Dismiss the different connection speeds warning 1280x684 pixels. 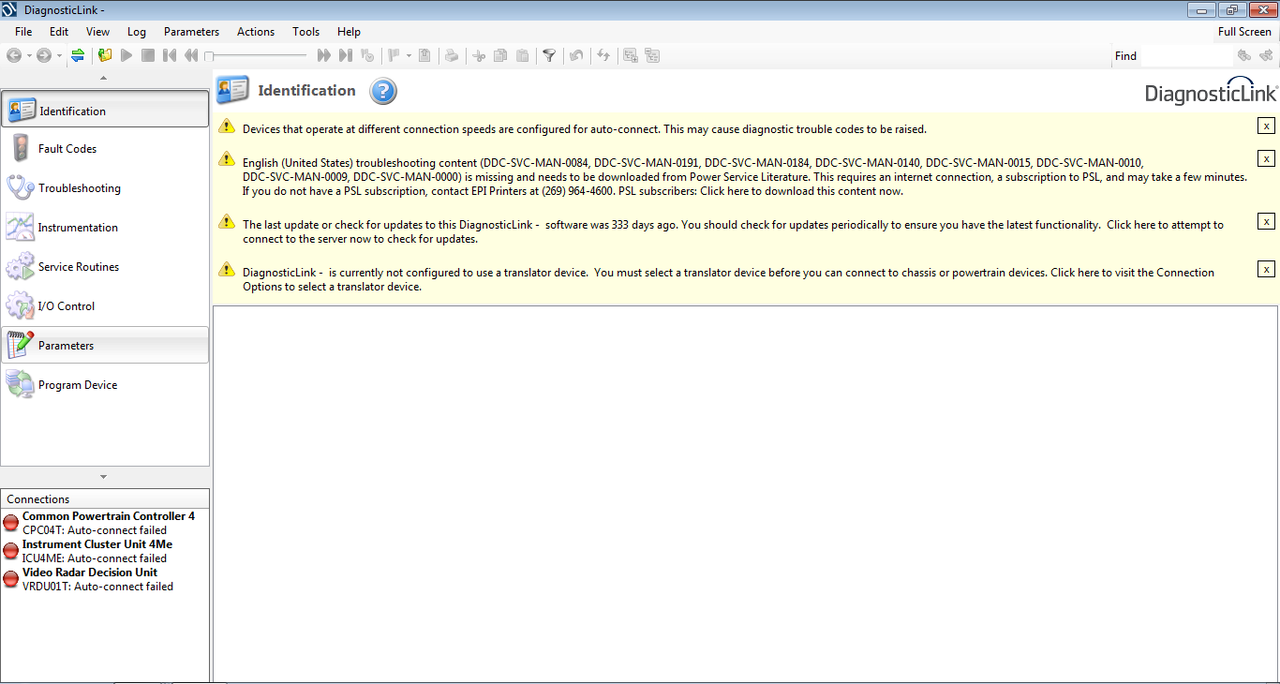pos(1266,126)
